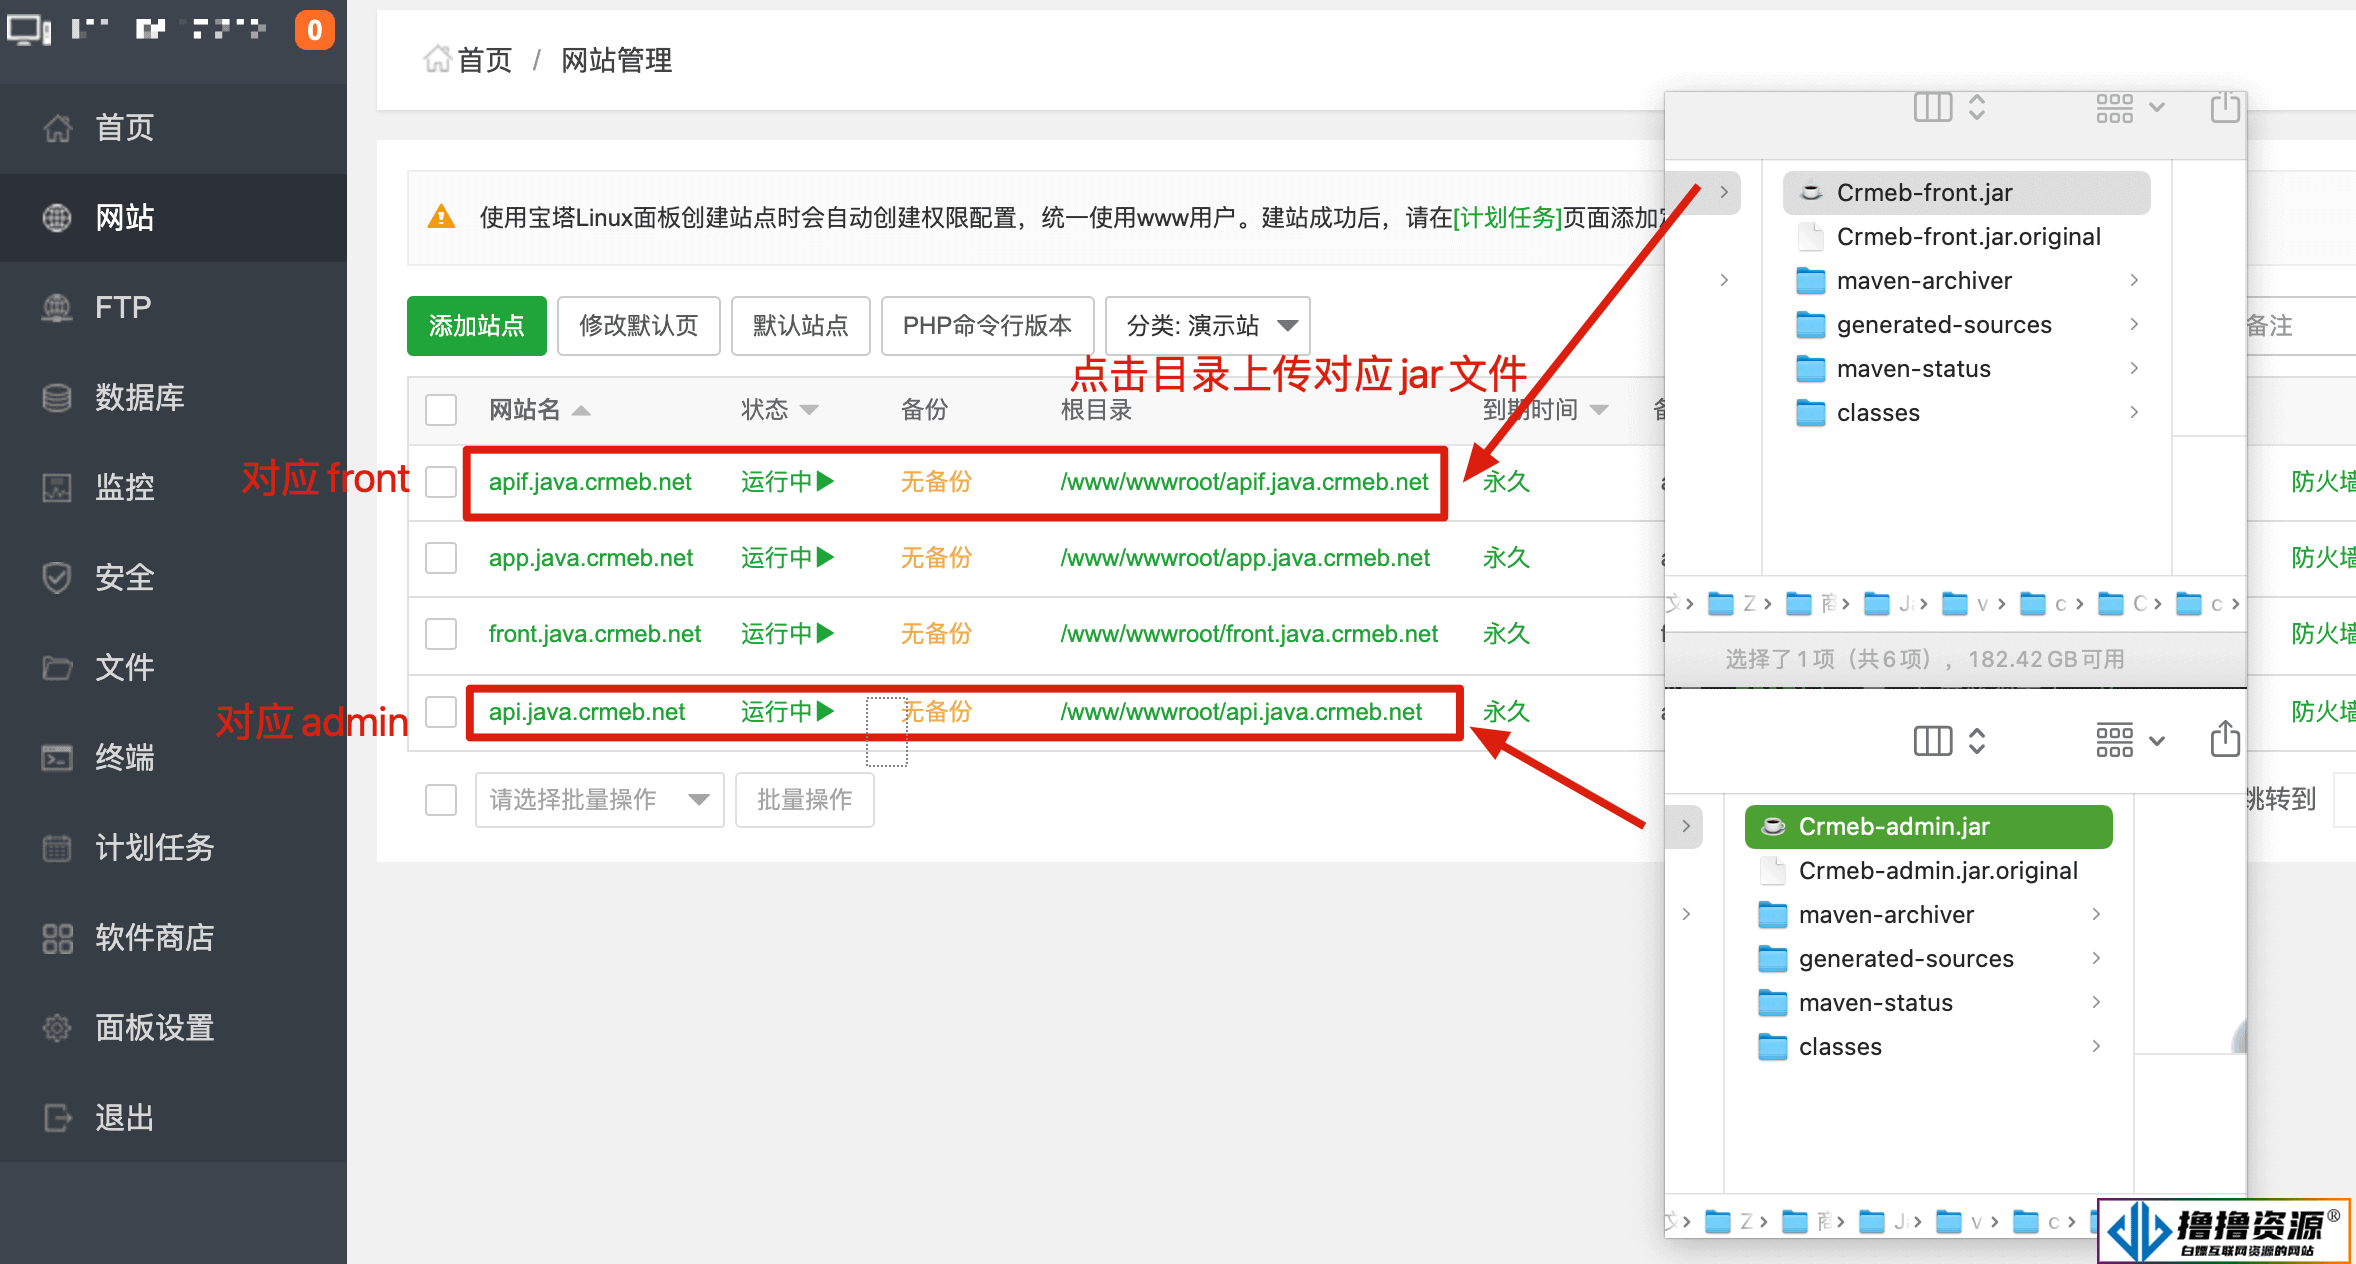Click the yellow warning triangle icon
Viewport: 2356px width, 1264px height.
click(x=441, y=217)
